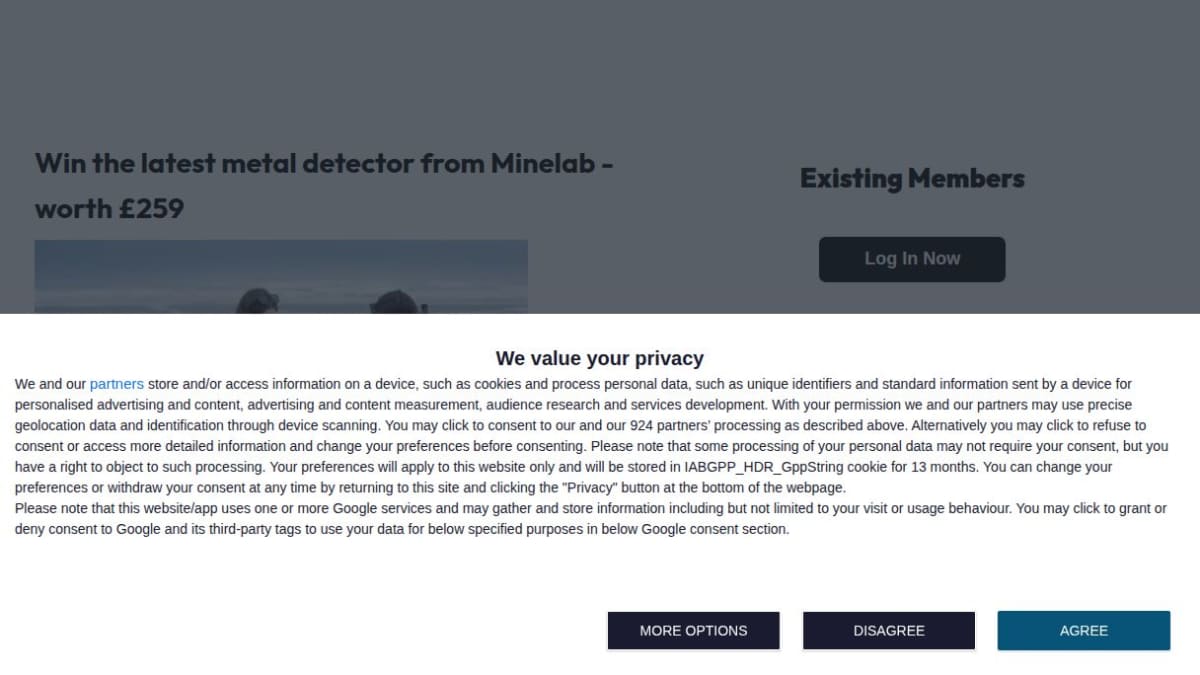Image resolution: width=1200 pixels, height=675 pixels.
Task: Click blank space left of MORE OPTIONS
Action: coord(300,630)
